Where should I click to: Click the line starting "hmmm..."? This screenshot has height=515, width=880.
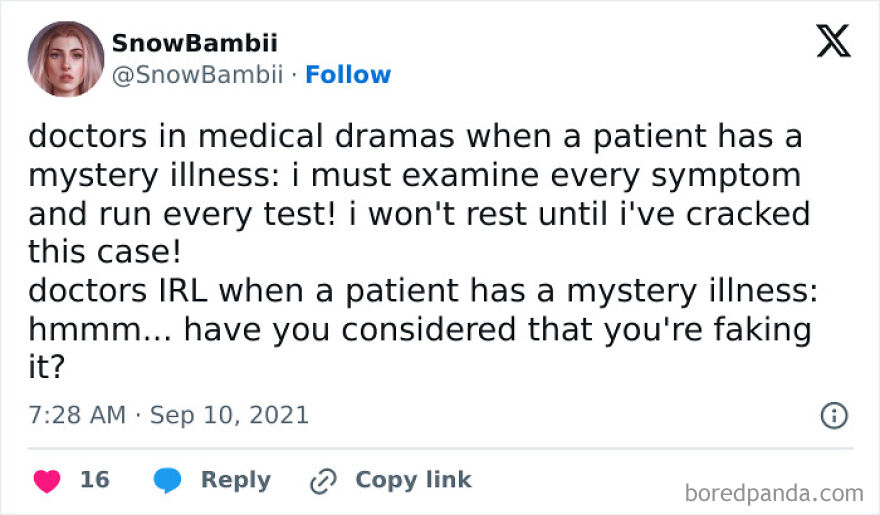[418, 331]
